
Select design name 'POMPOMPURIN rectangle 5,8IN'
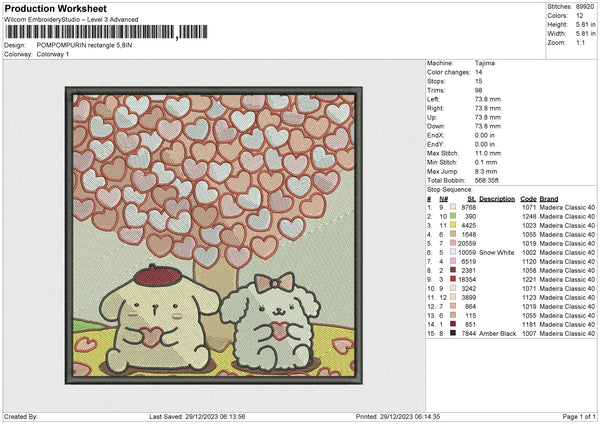84,45
